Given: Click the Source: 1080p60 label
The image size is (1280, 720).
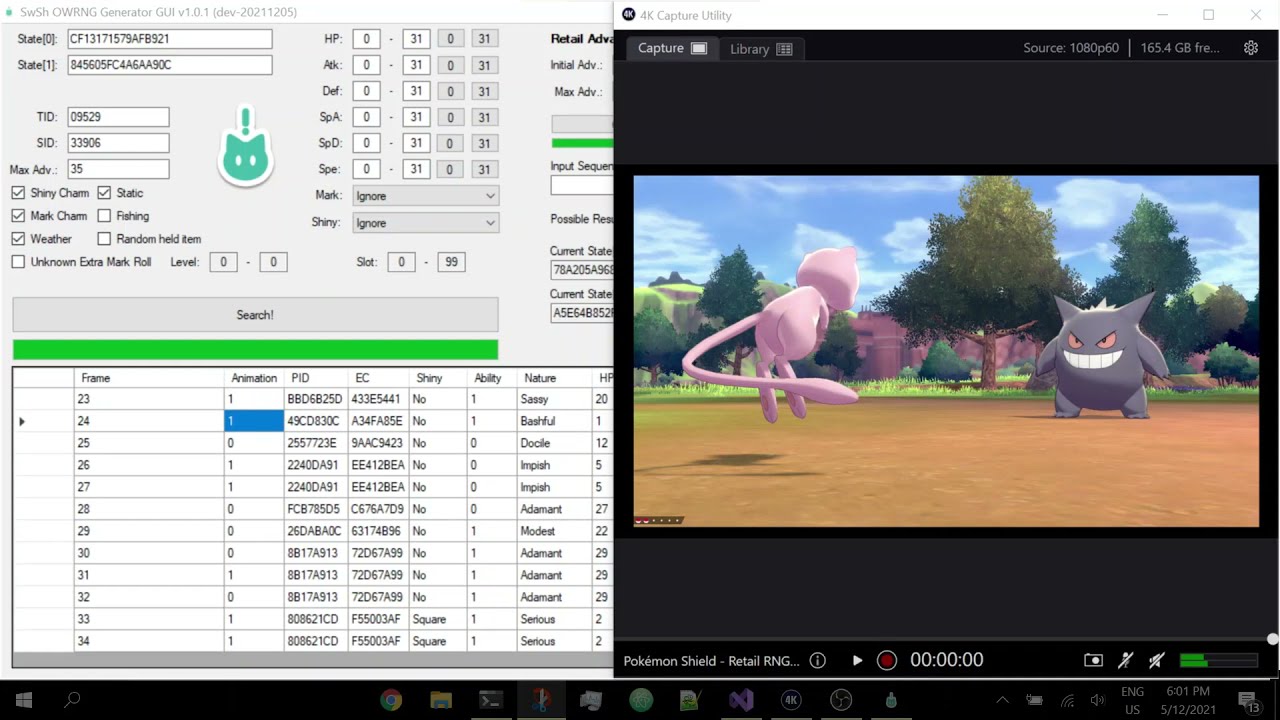Looking at the screenshot, I should pyautogui.click(x=1071, y=48).
